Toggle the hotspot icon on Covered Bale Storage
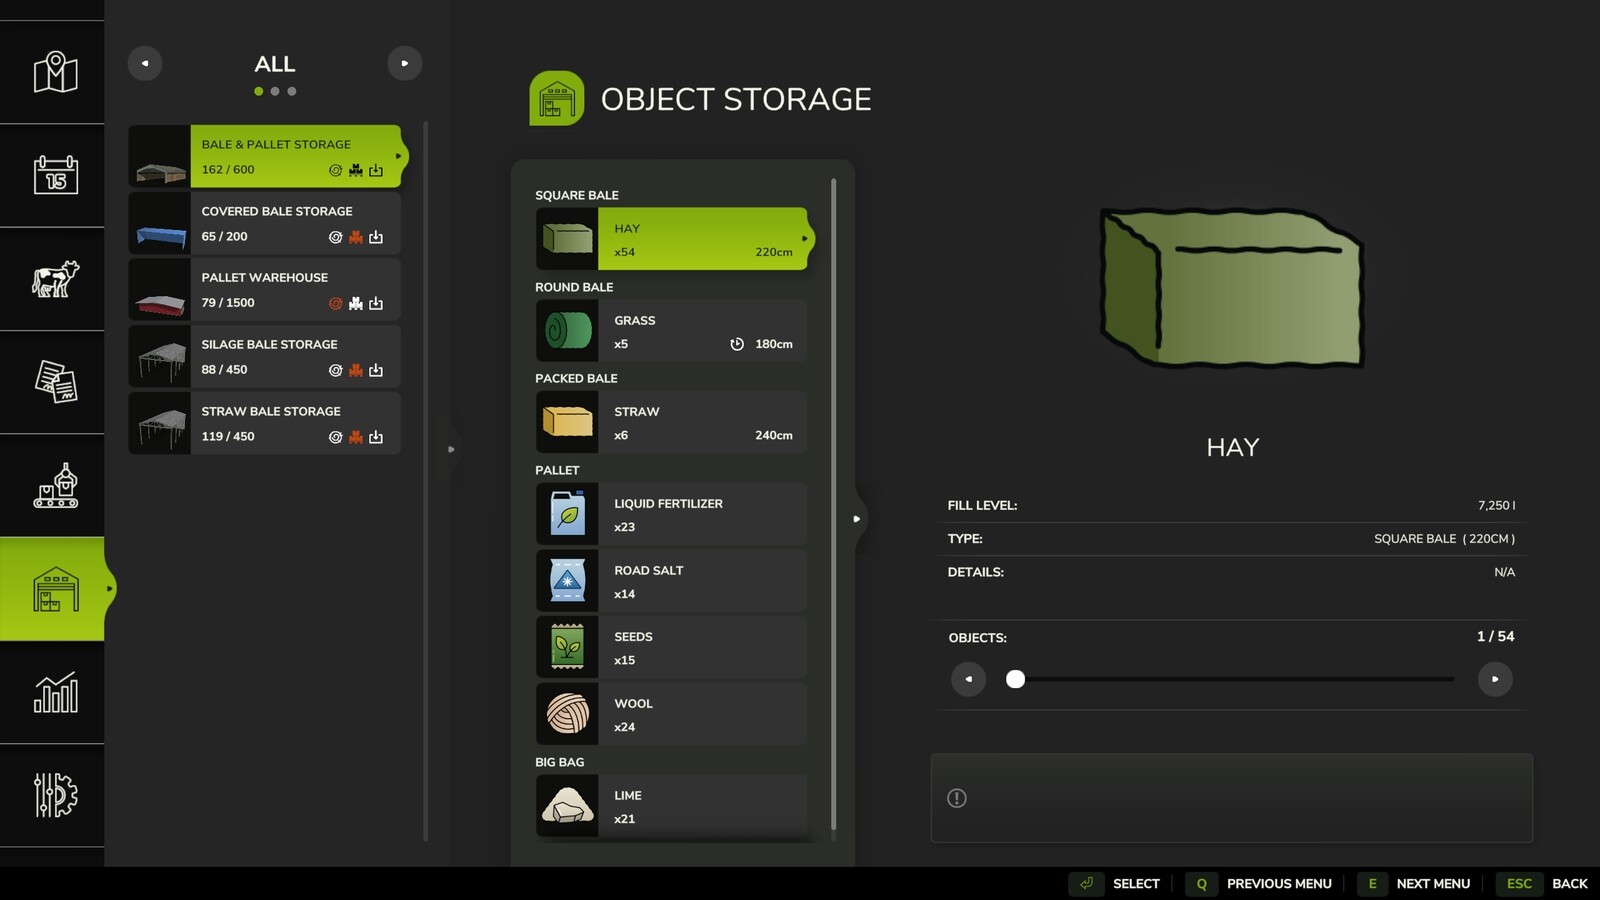 tap(334, 236)
